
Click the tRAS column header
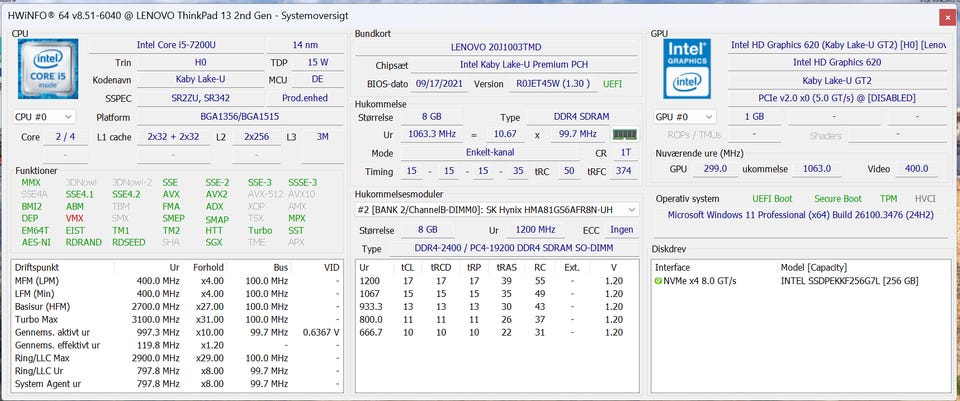point(507,268)
